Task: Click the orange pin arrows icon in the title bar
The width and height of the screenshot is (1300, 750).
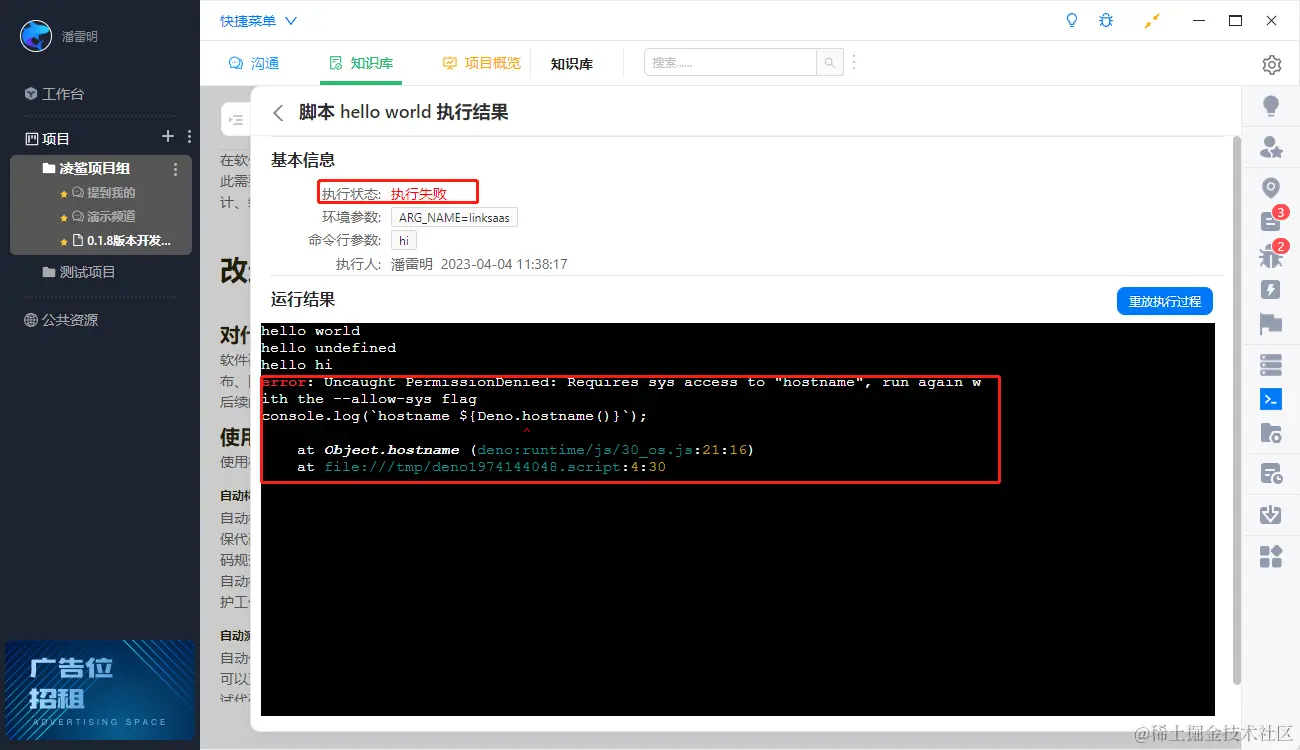Action: coord(1152,20)
